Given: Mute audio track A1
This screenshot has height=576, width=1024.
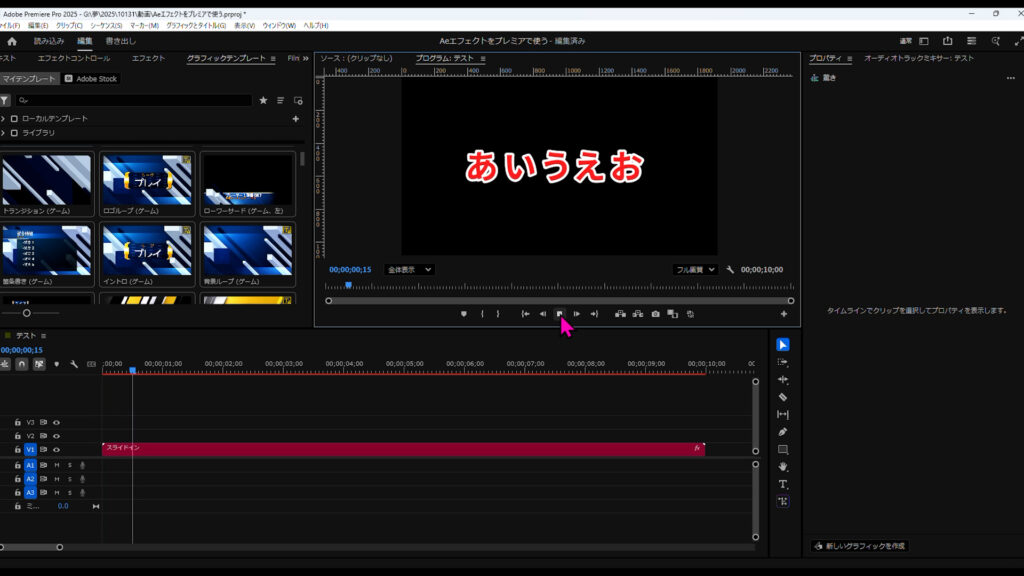Looking at the screenshot, I should pos(56,465).
